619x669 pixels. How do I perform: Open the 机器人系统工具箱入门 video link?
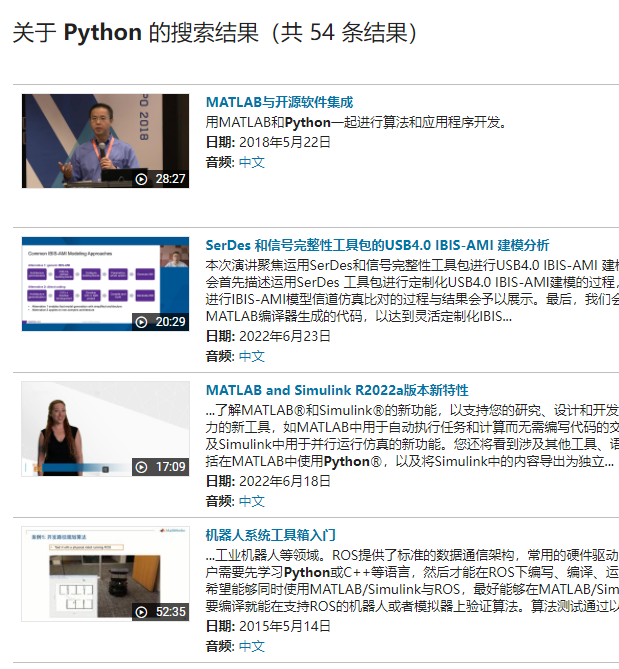[270, 535]
